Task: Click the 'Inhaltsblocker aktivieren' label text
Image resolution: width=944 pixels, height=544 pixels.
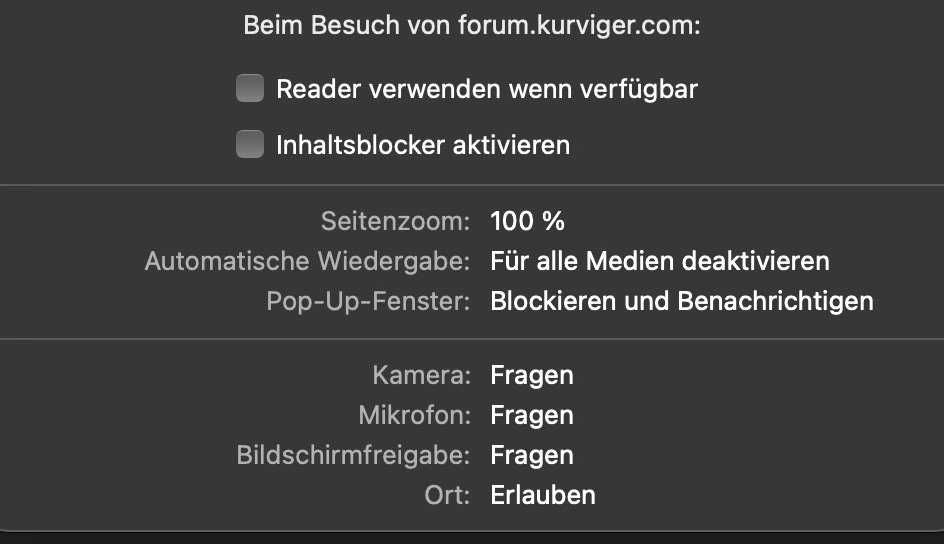Action: point(423,145)
